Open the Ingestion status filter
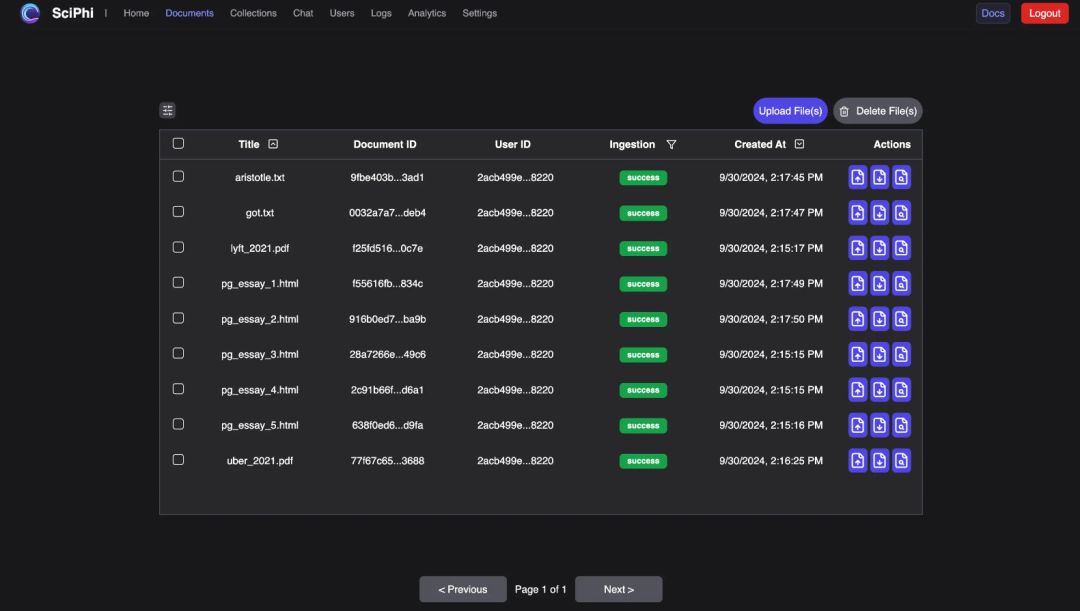Viewport: 1080px width, 611px height. (x=672, y=145)
